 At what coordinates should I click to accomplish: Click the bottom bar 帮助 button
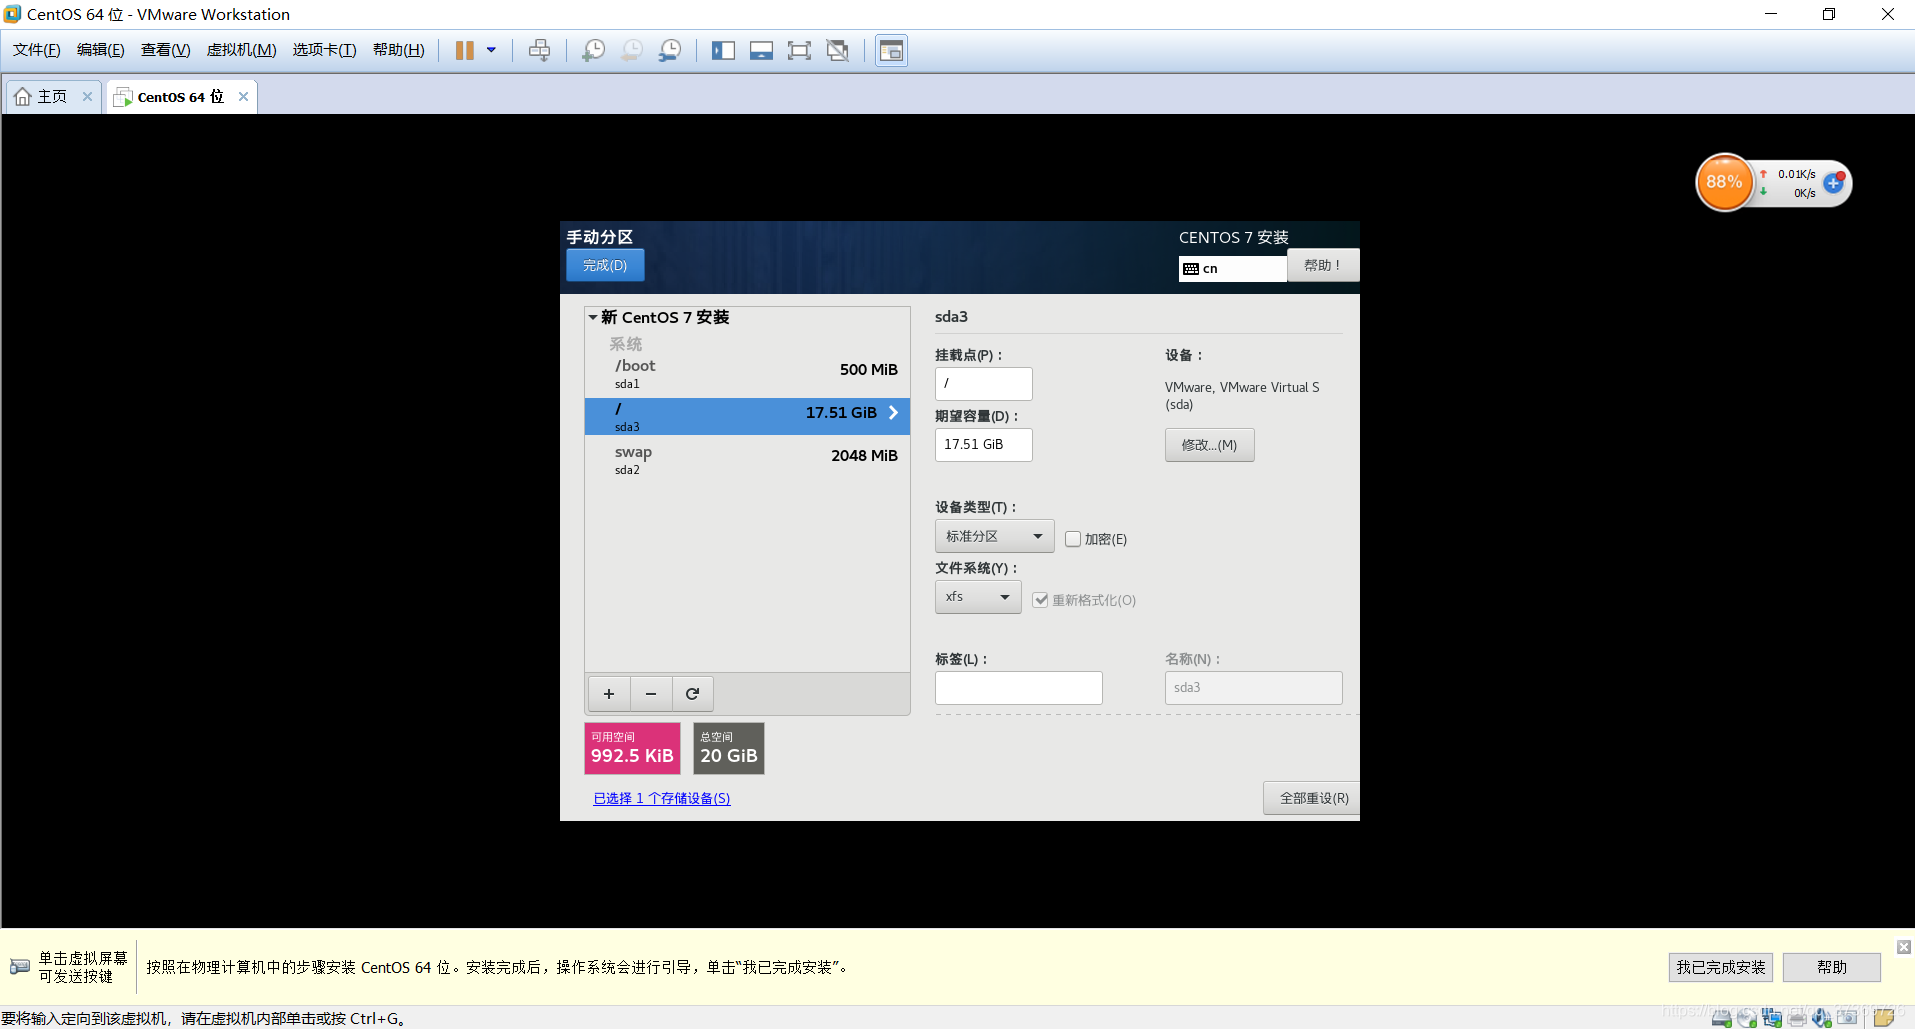(1832, 967)
